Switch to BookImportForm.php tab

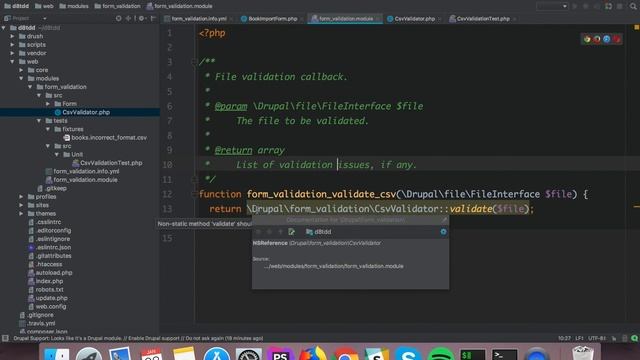coord(272,19)
